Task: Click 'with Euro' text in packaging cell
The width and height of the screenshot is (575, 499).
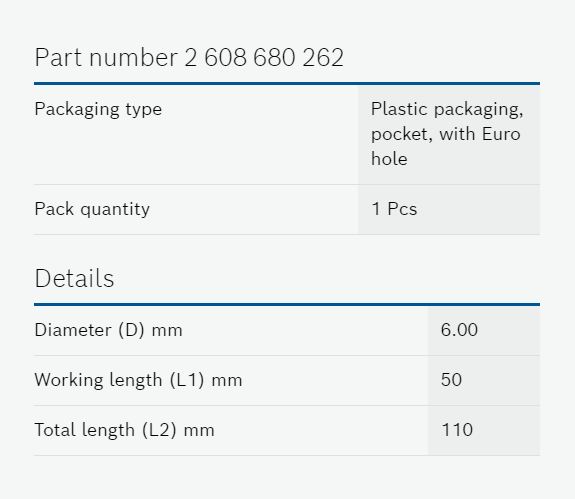Action: coord(480,134)
